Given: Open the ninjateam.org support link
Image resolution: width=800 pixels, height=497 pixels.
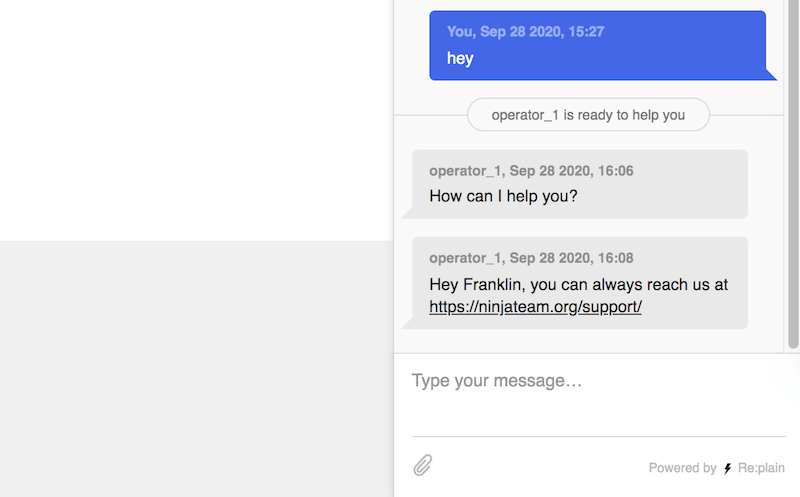Looking at the screenshot, I should [535, 307].
